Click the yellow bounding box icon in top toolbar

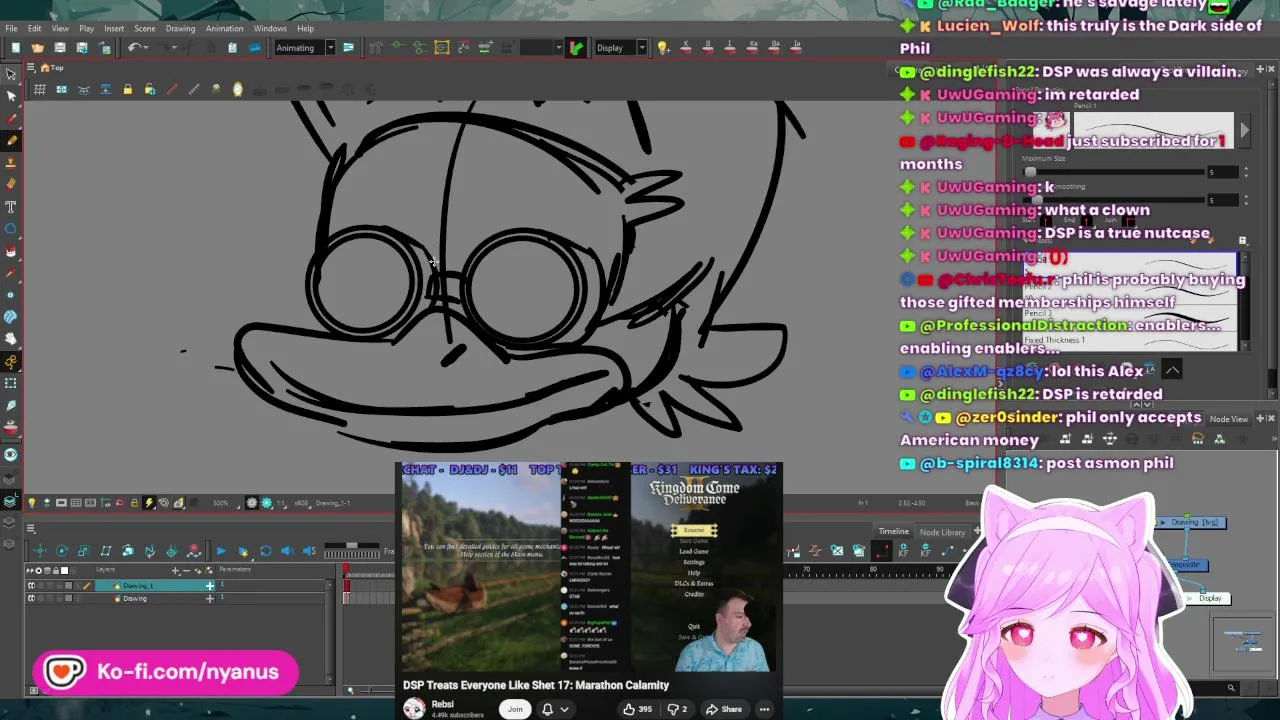pyautogui.click(x=441, y=48)
